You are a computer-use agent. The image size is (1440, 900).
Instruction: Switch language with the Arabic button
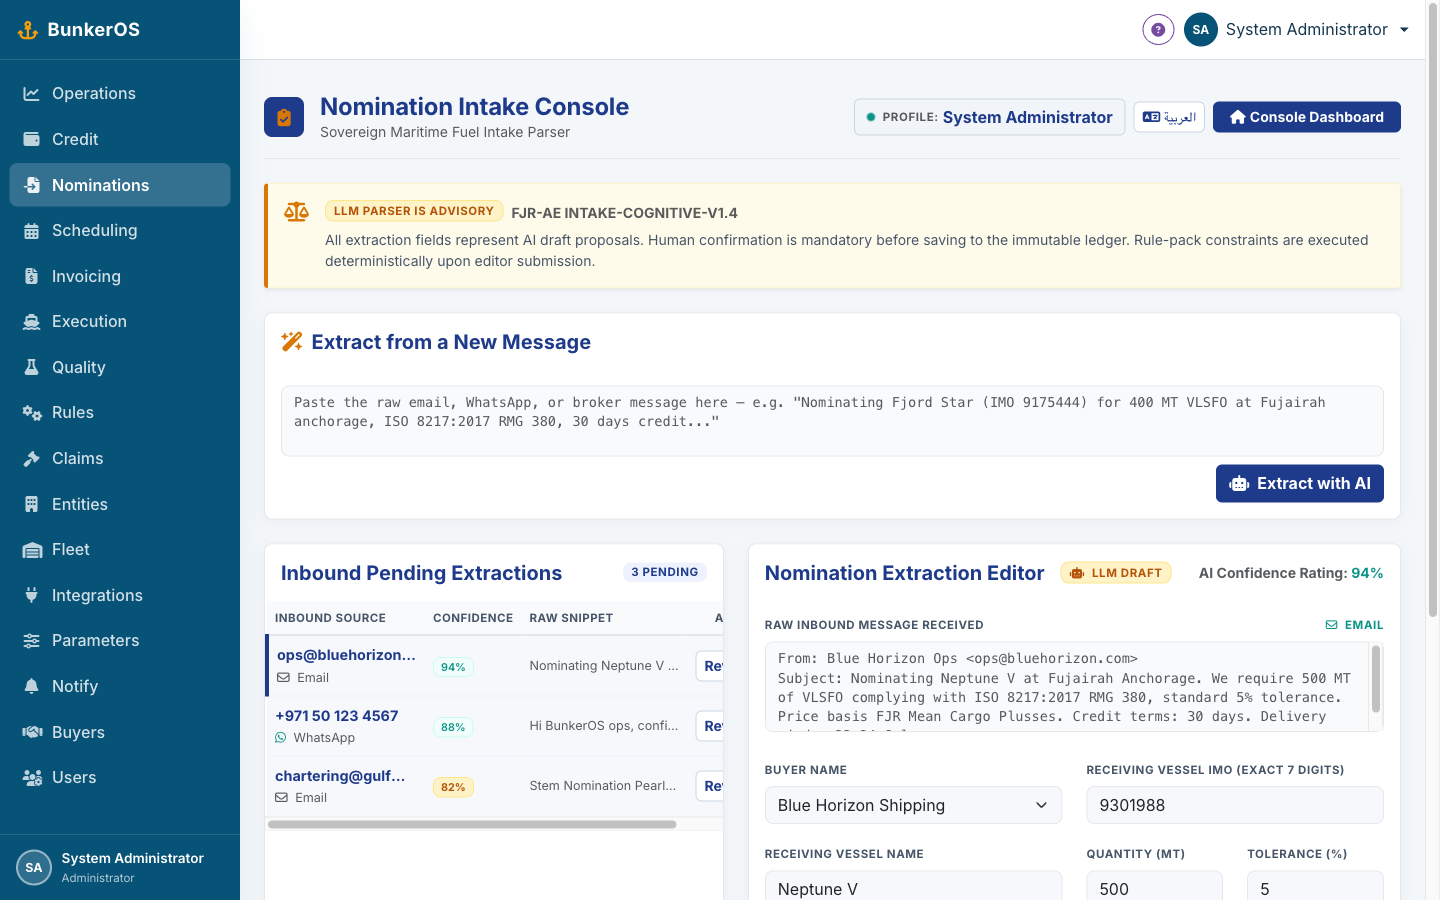tap(1169, 117)
